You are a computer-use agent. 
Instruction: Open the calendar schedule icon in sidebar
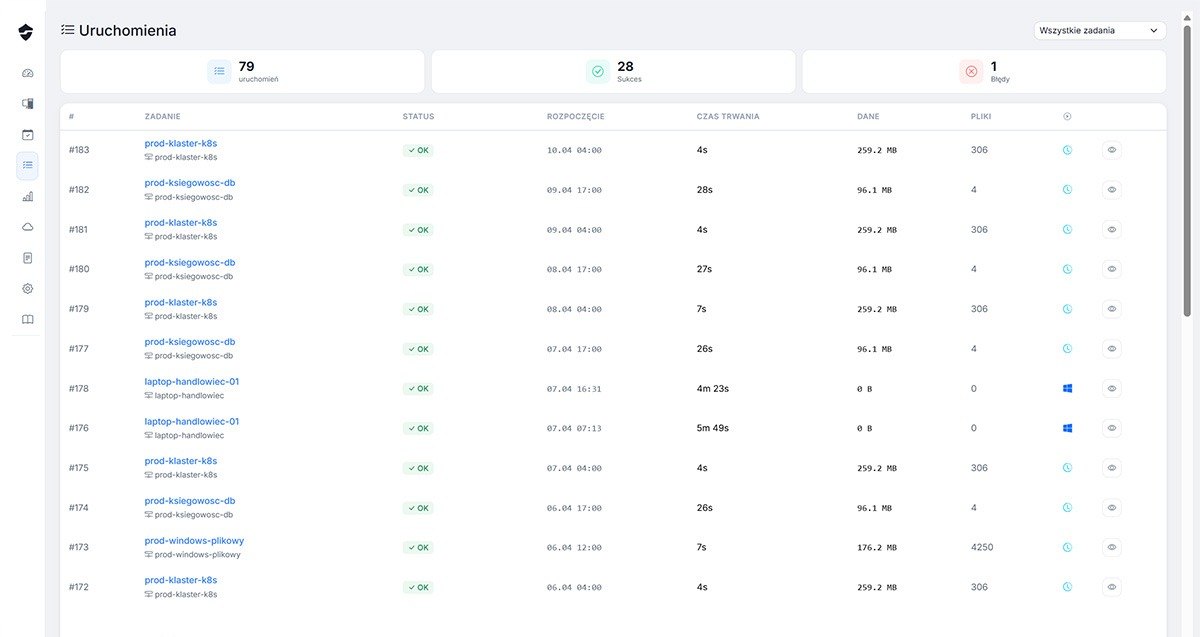tap(27, 134)
